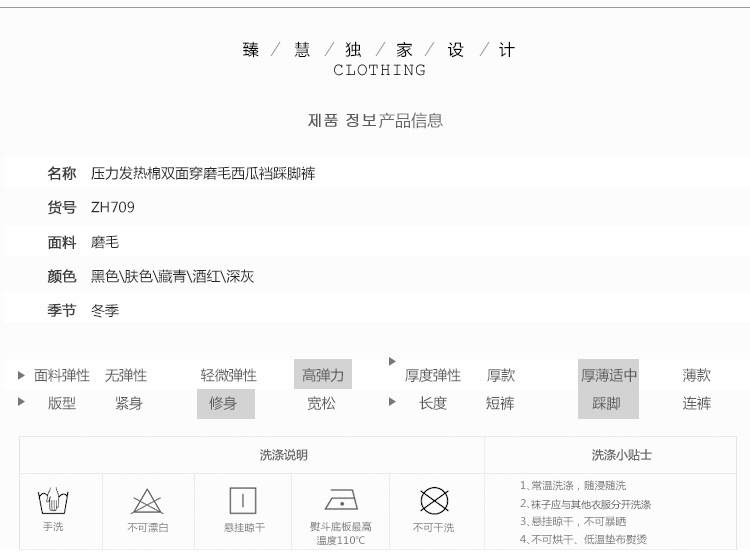Click the arrow above 厚度弹性
This screenshot has height=553, width=750.
point(392,361)
